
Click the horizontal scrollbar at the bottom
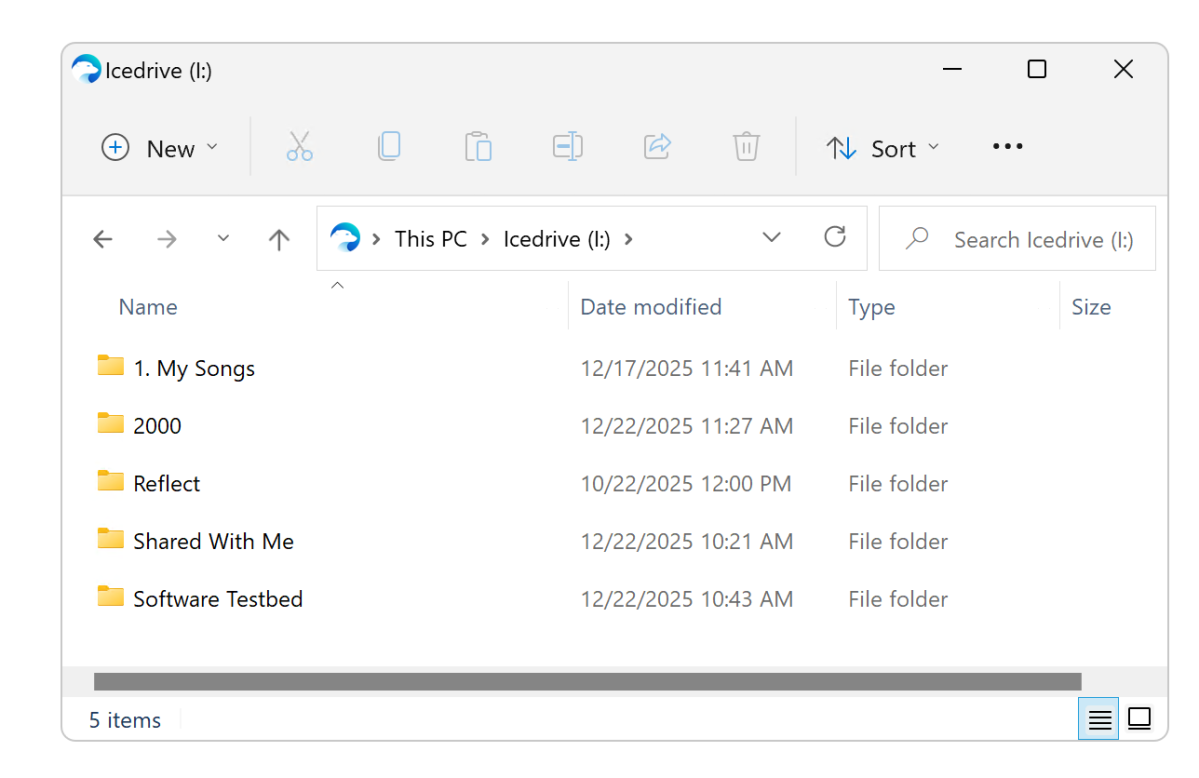[587, 681]
